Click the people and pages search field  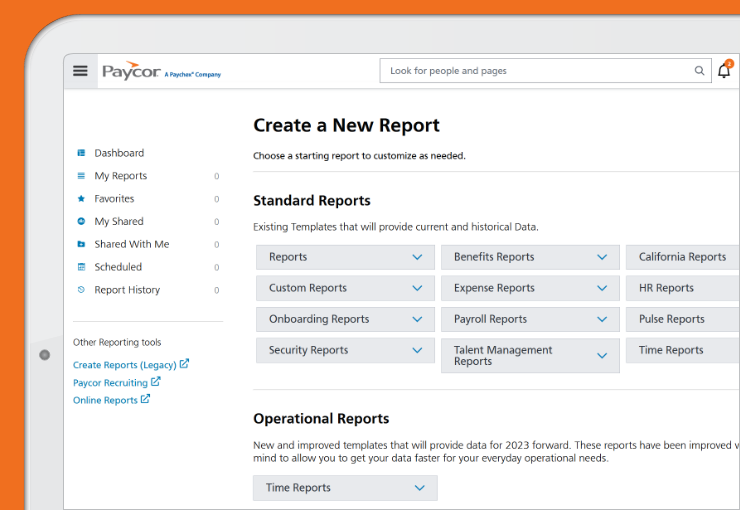[535, 71]
